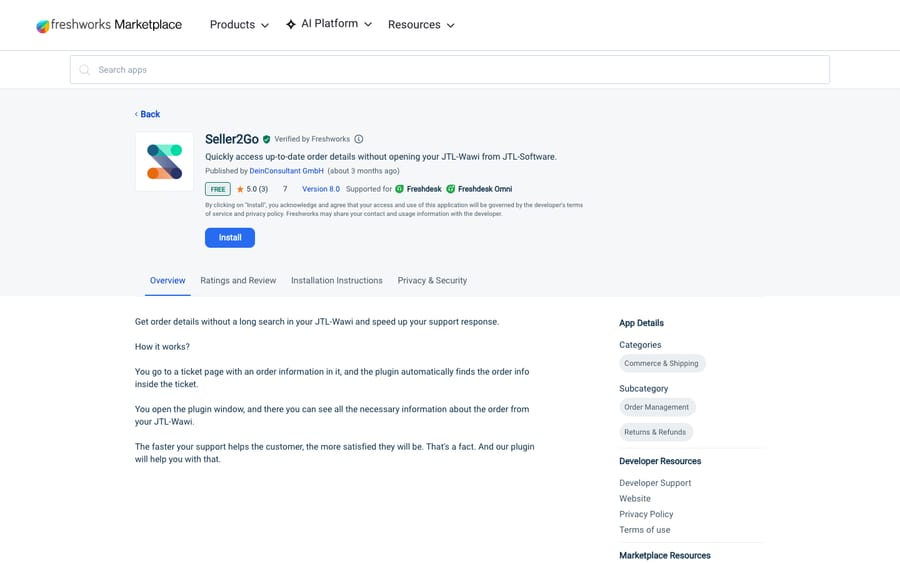Open the Privacy & Security tab
Image resolution: width=900 pixels, height=563 pixels.
[432, 281]
